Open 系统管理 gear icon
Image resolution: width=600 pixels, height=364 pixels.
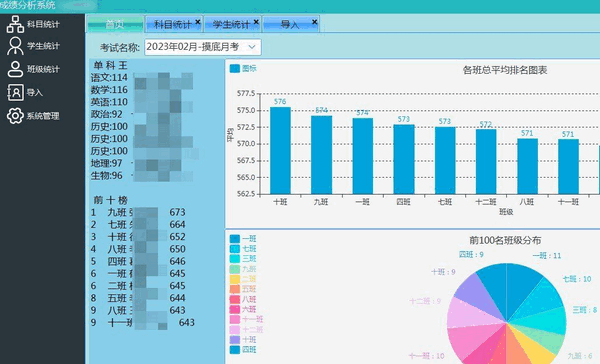tap(15, 116)
